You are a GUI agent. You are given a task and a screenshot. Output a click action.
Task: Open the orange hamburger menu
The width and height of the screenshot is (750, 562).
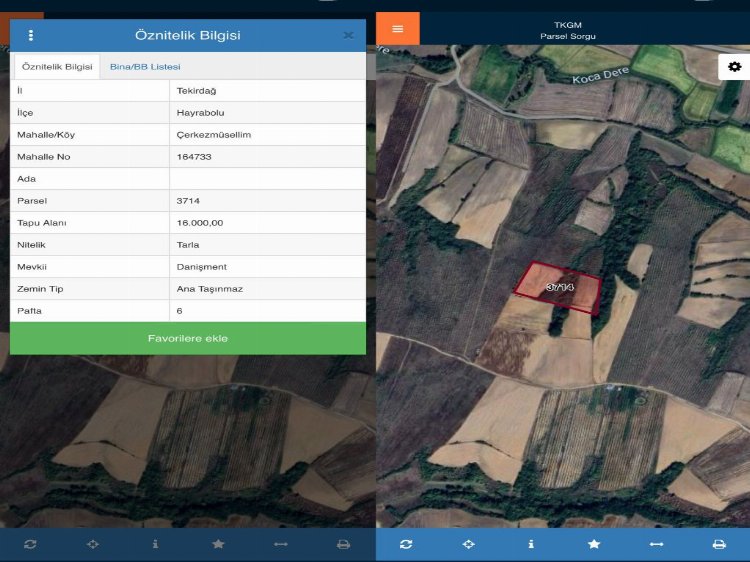[x=398, y=28]
